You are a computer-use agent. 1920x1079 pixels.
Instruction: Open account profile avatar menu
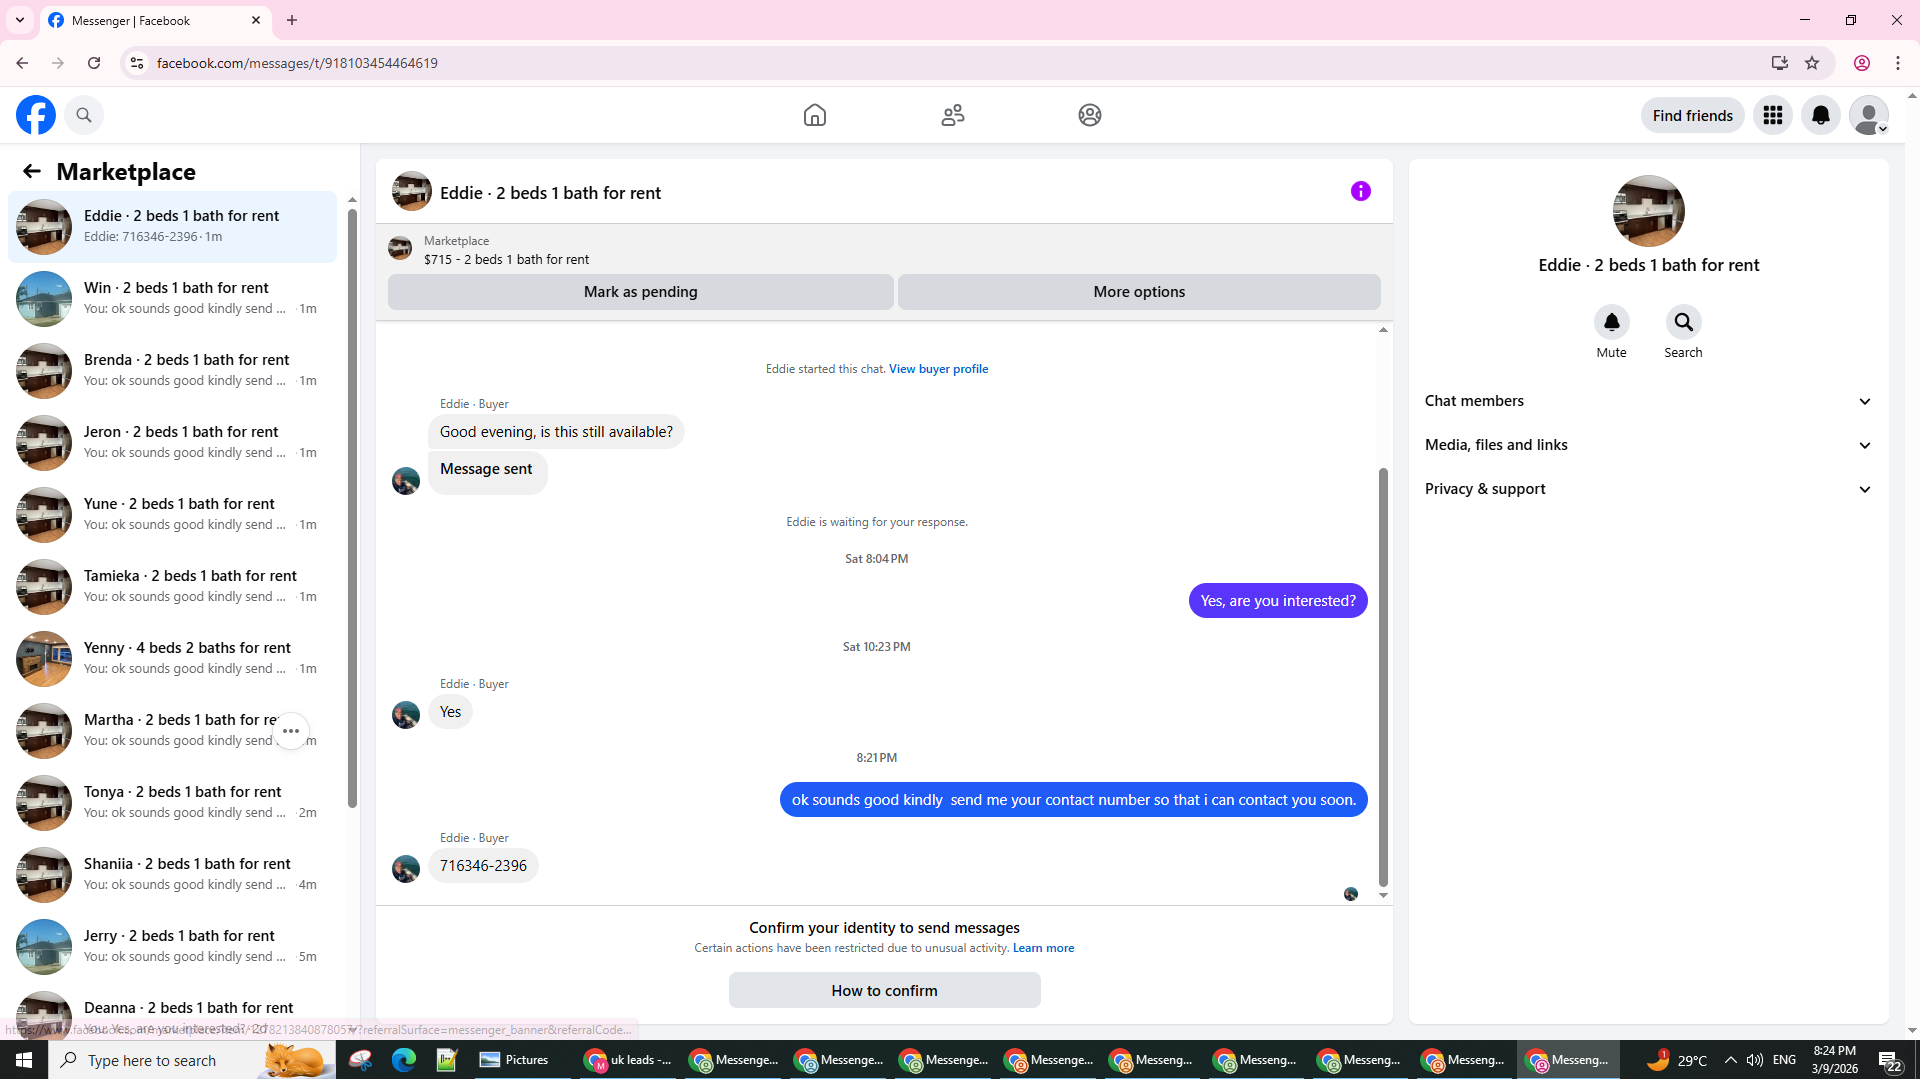(1868, 115)
